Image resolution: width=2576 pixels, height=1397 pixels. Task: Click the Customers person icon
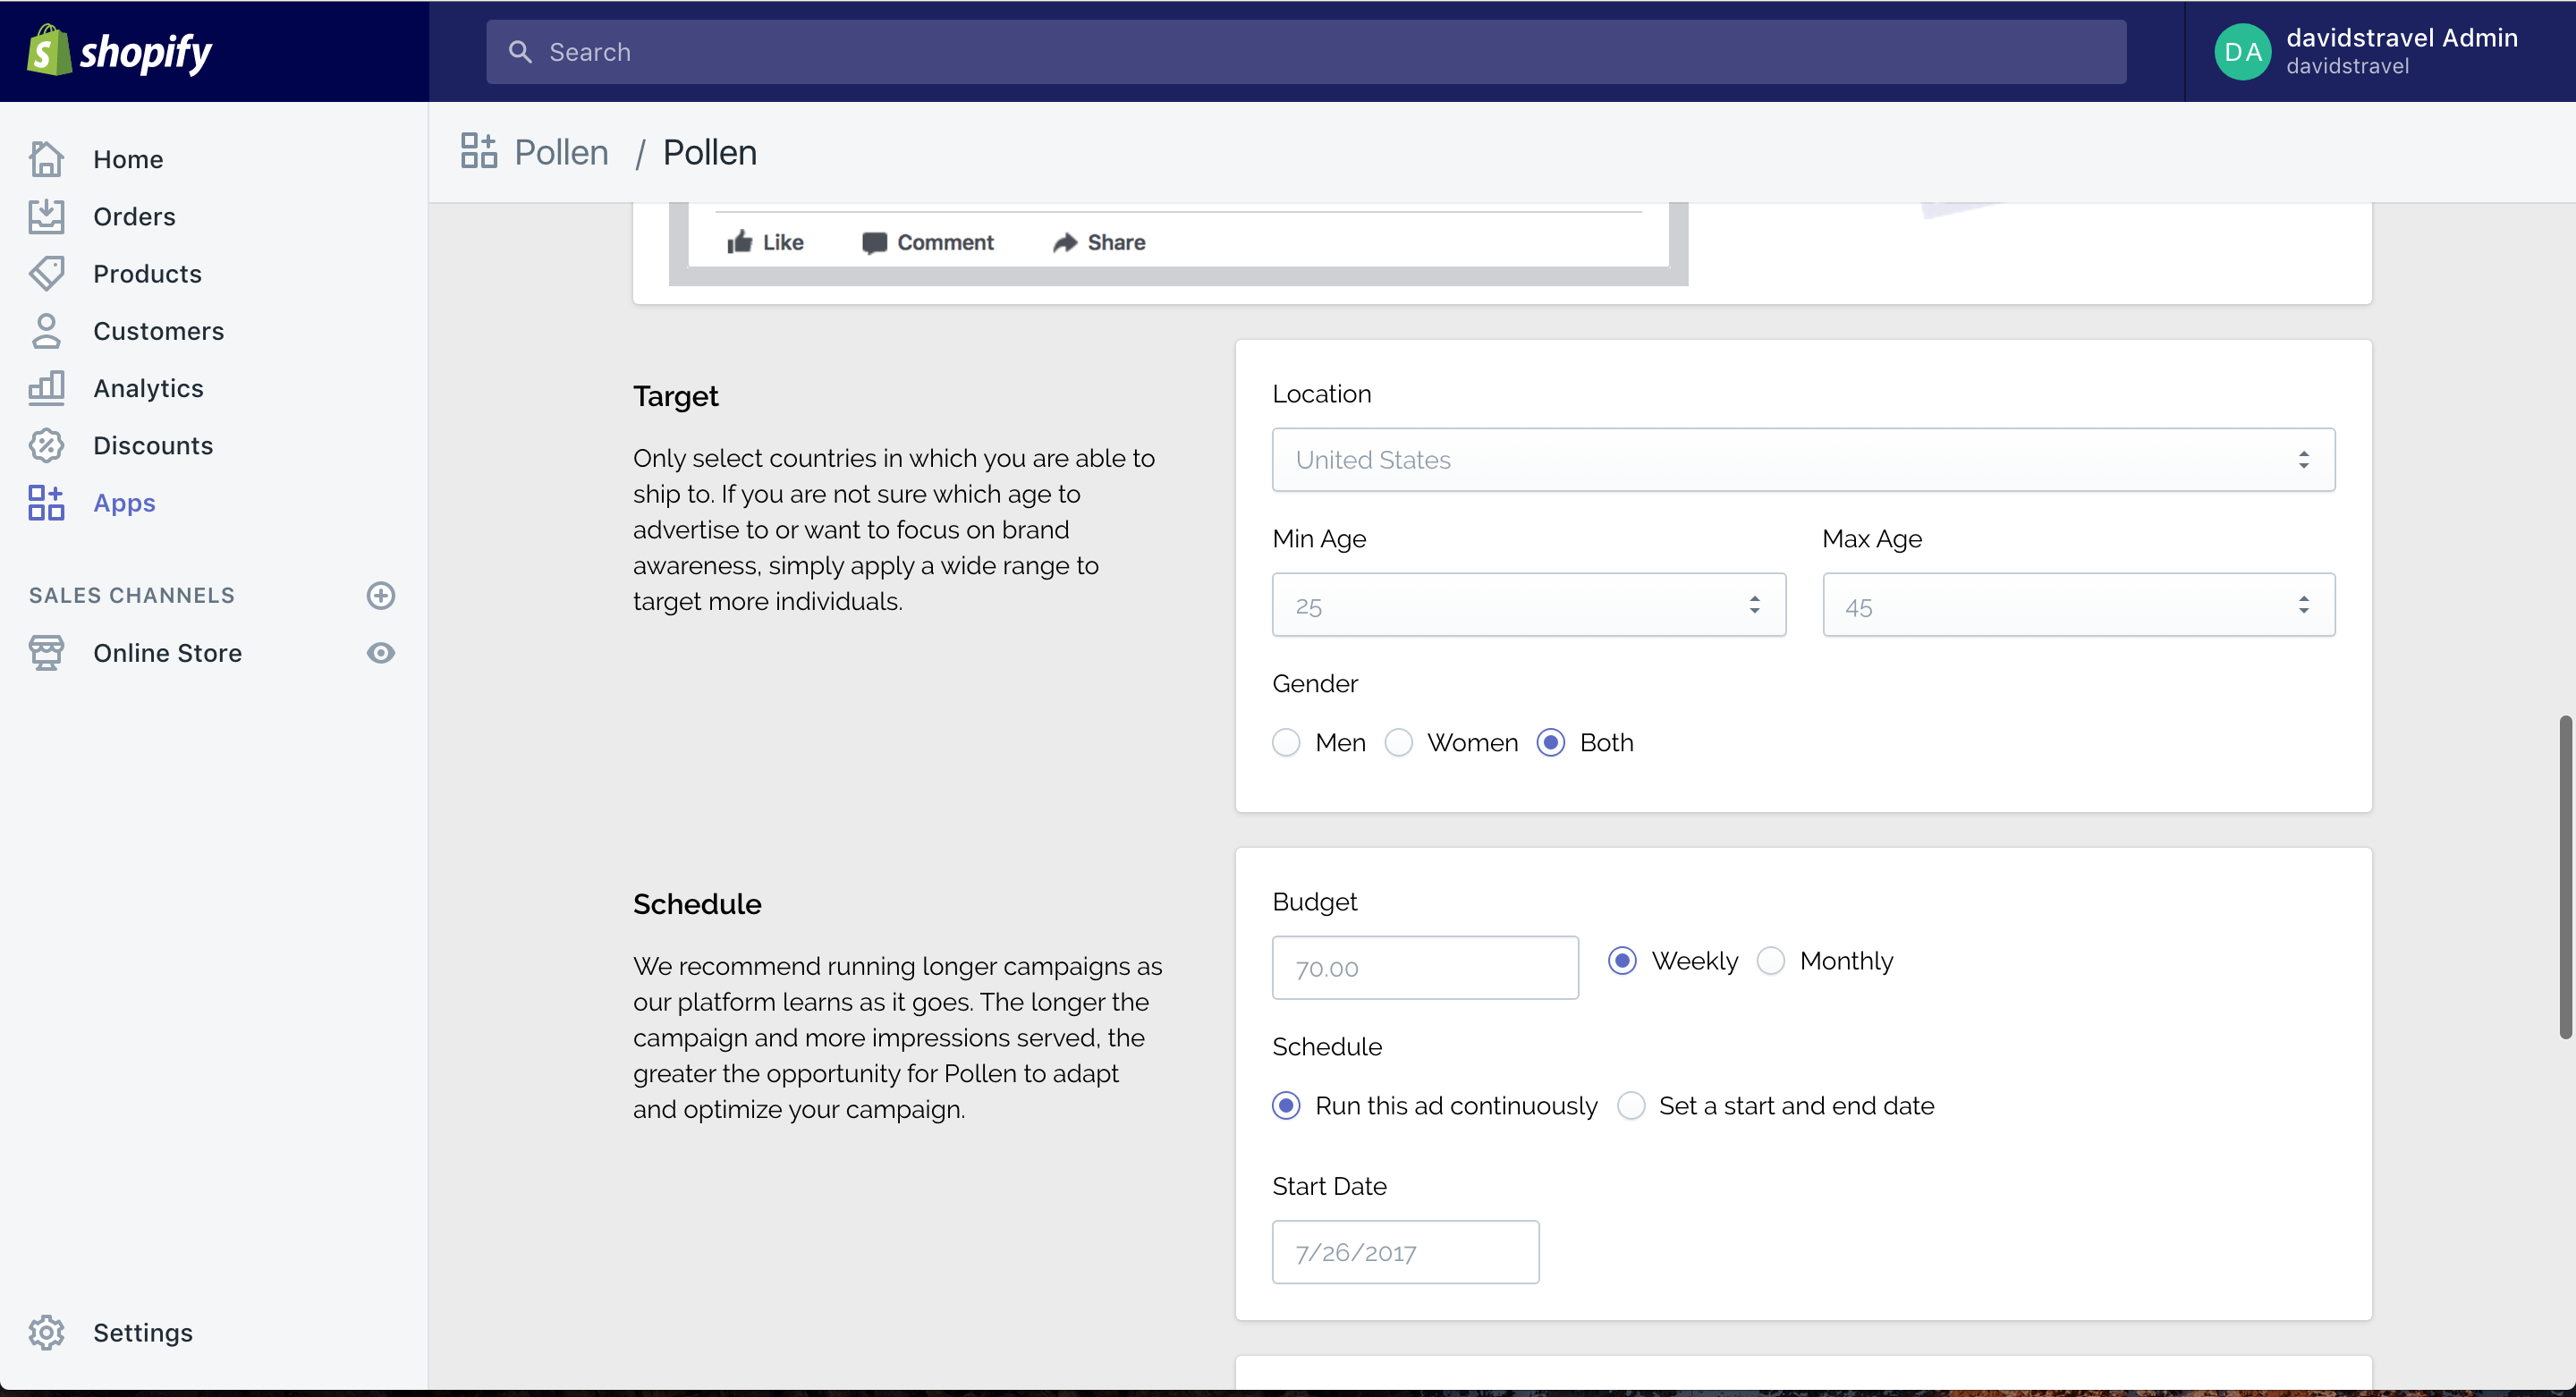click(x=46, y=331)
